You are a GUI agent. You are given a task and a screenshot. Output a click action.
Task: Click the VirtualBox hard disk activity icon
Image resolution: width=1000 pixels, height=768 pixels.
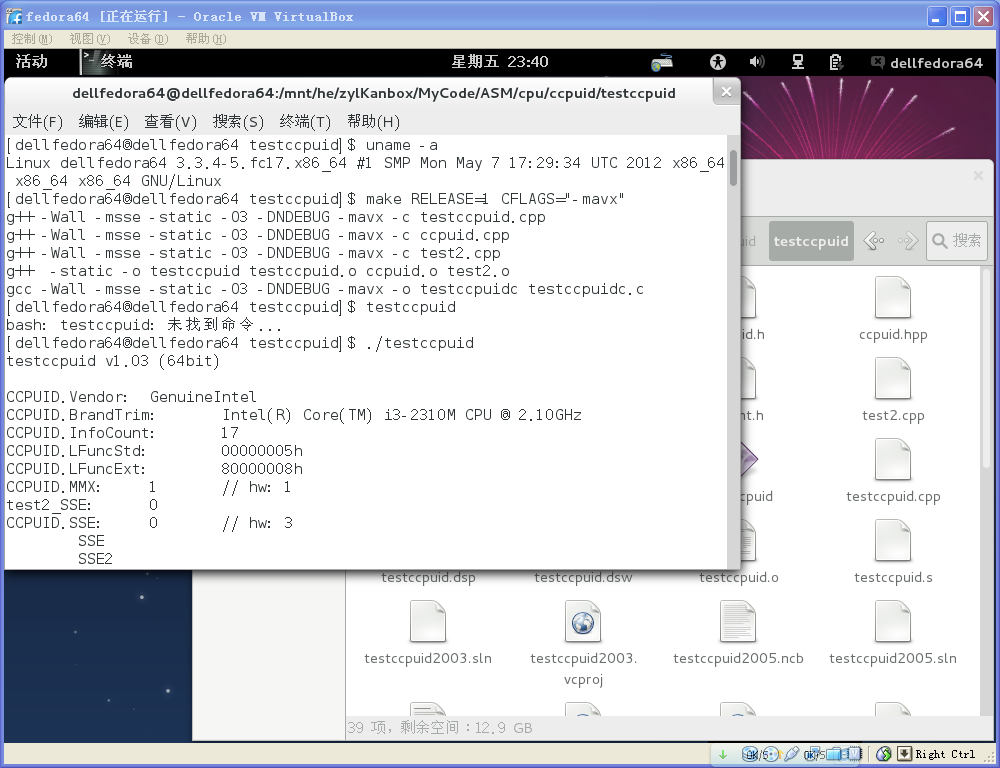(x=752, y=755)
